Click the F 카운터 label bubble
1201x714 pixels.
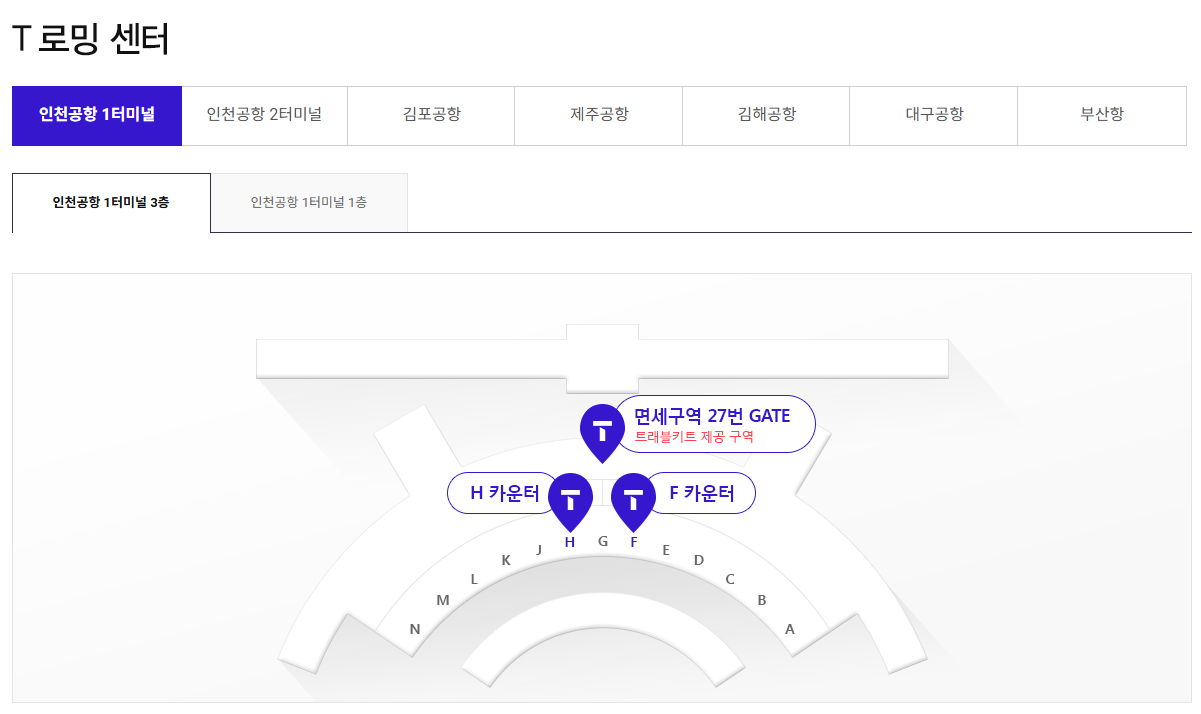[x=700, y=493]
